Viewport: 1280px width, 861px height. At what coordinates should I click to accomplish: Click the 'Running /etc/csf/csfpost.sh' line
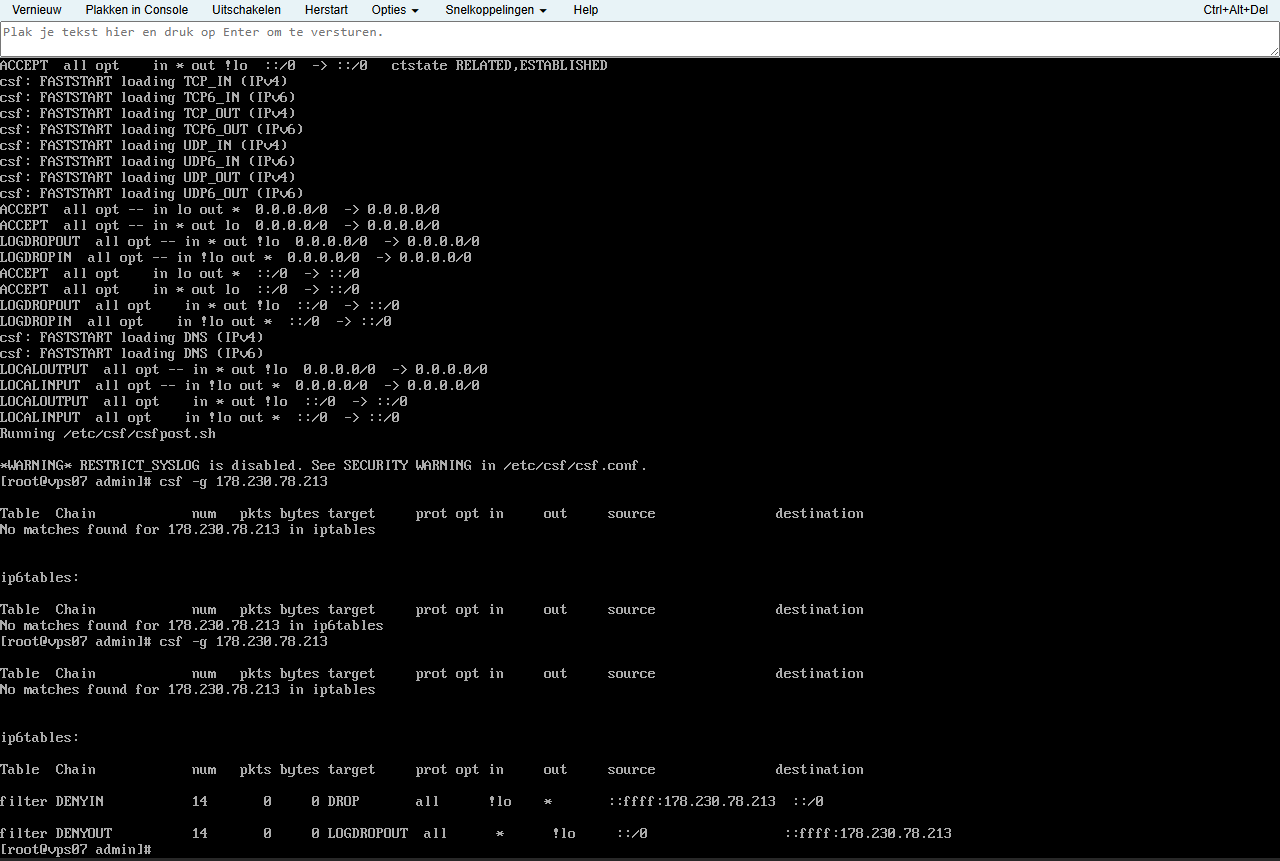click(108, 433)
